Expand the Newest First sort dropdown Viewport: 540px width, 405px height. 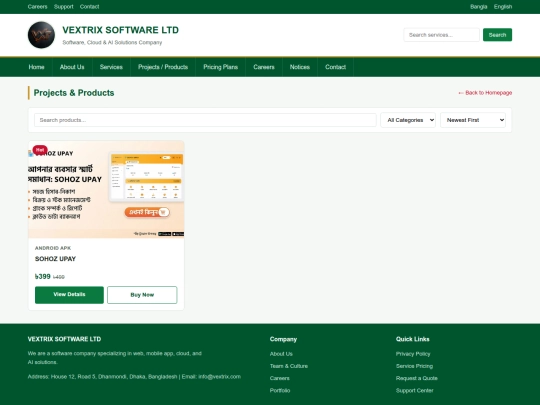473,120
